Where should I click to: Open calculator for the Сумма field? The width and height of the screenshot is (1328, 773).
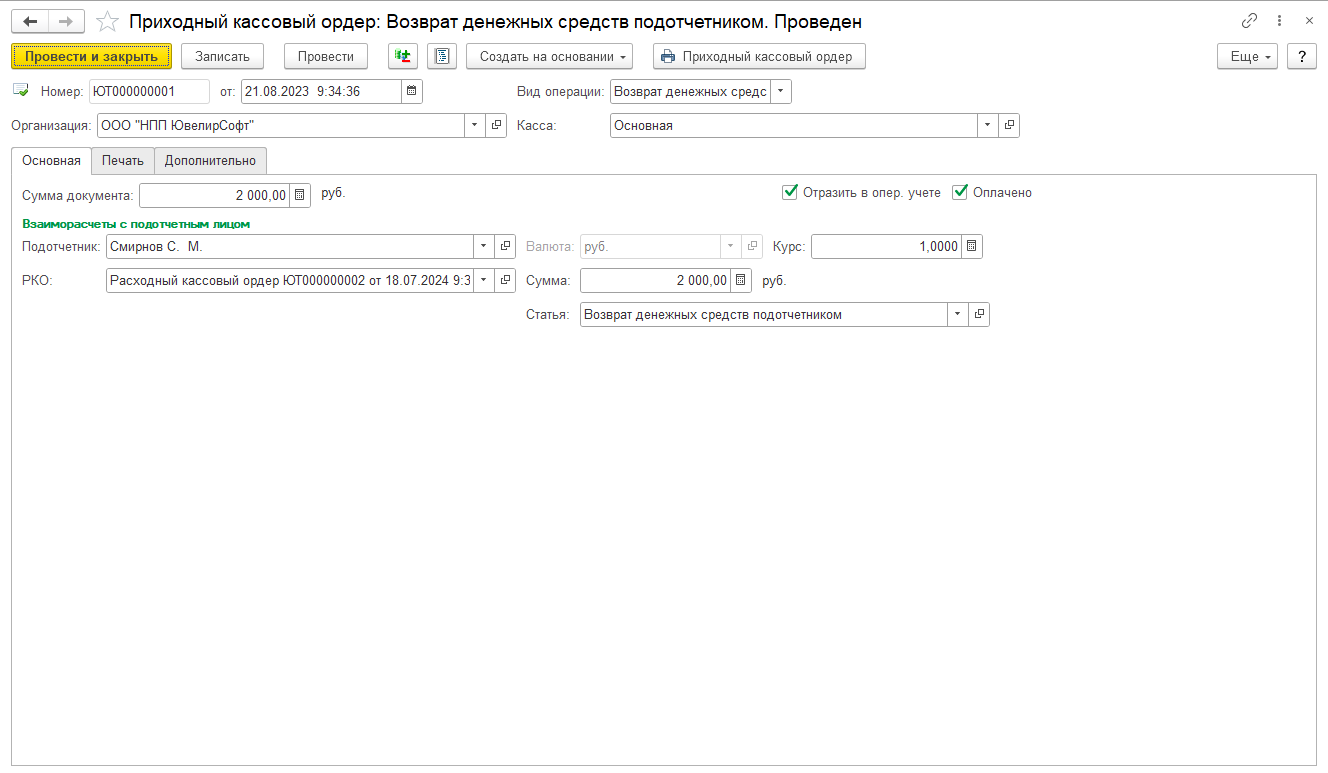740,280
